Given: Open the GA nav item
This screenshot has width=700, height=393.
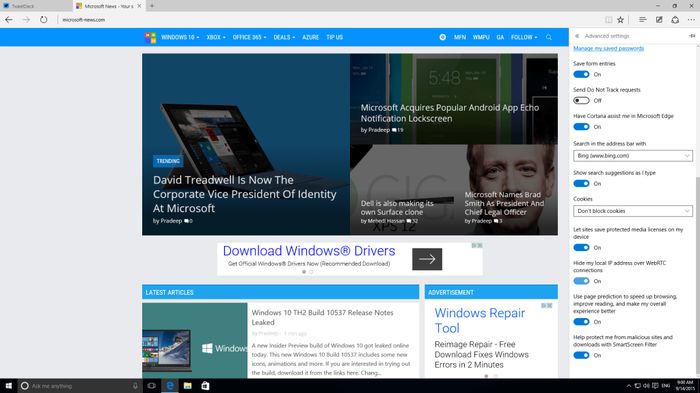Looking at the screenshot, I should (x=500, y=38).
